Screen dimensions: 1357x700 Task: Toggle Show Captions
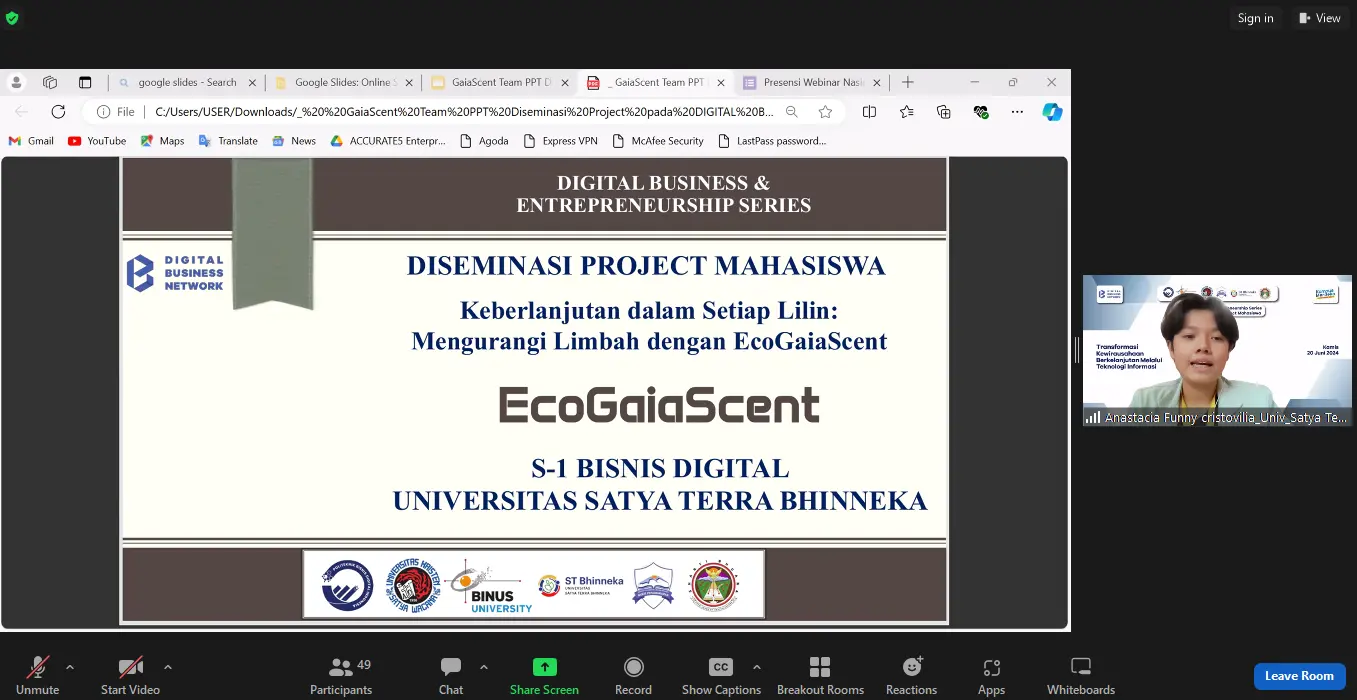coord(721,675)
